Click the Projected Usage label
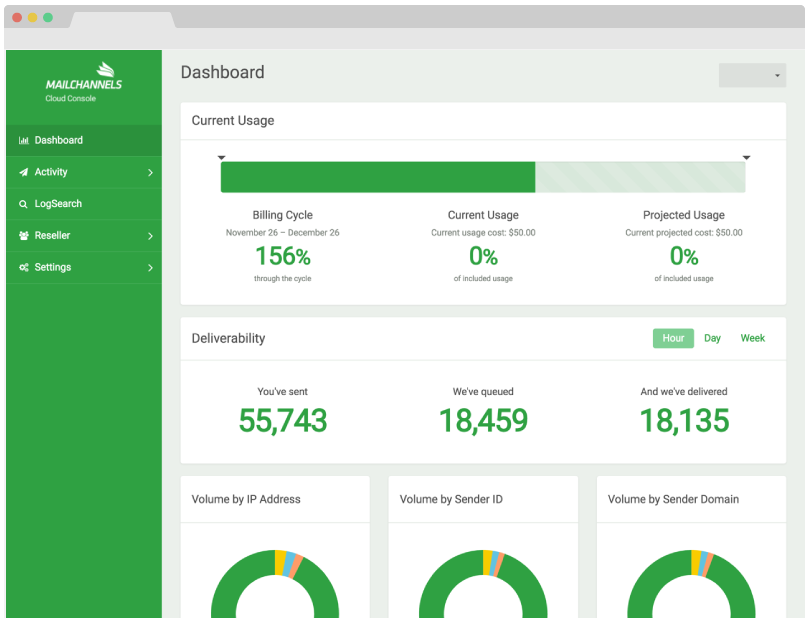The image size is (810, 618). tap(684, 215)
